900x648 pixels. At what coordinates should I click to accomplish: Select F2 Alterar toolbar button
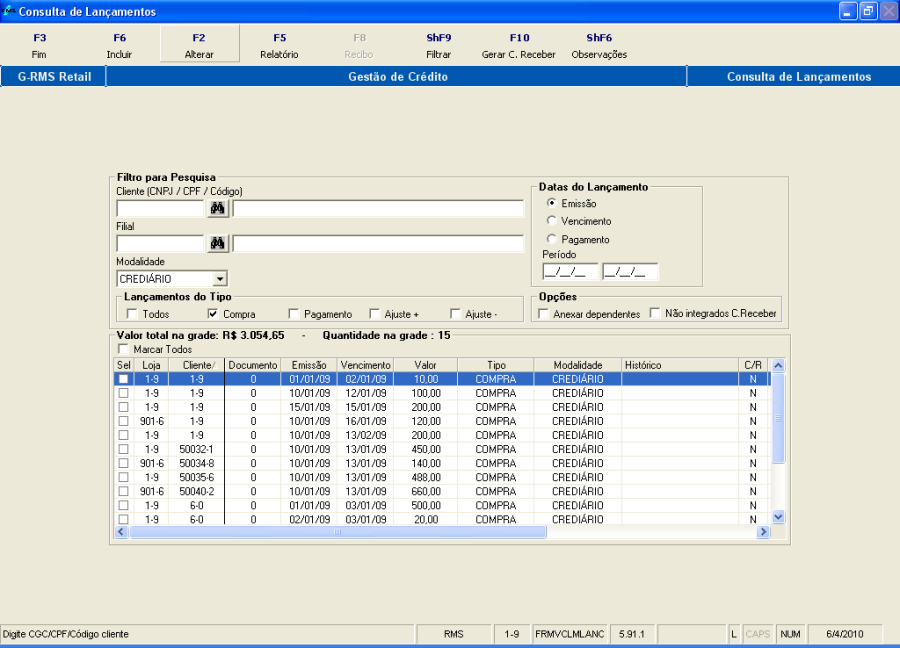pos(199,45)
